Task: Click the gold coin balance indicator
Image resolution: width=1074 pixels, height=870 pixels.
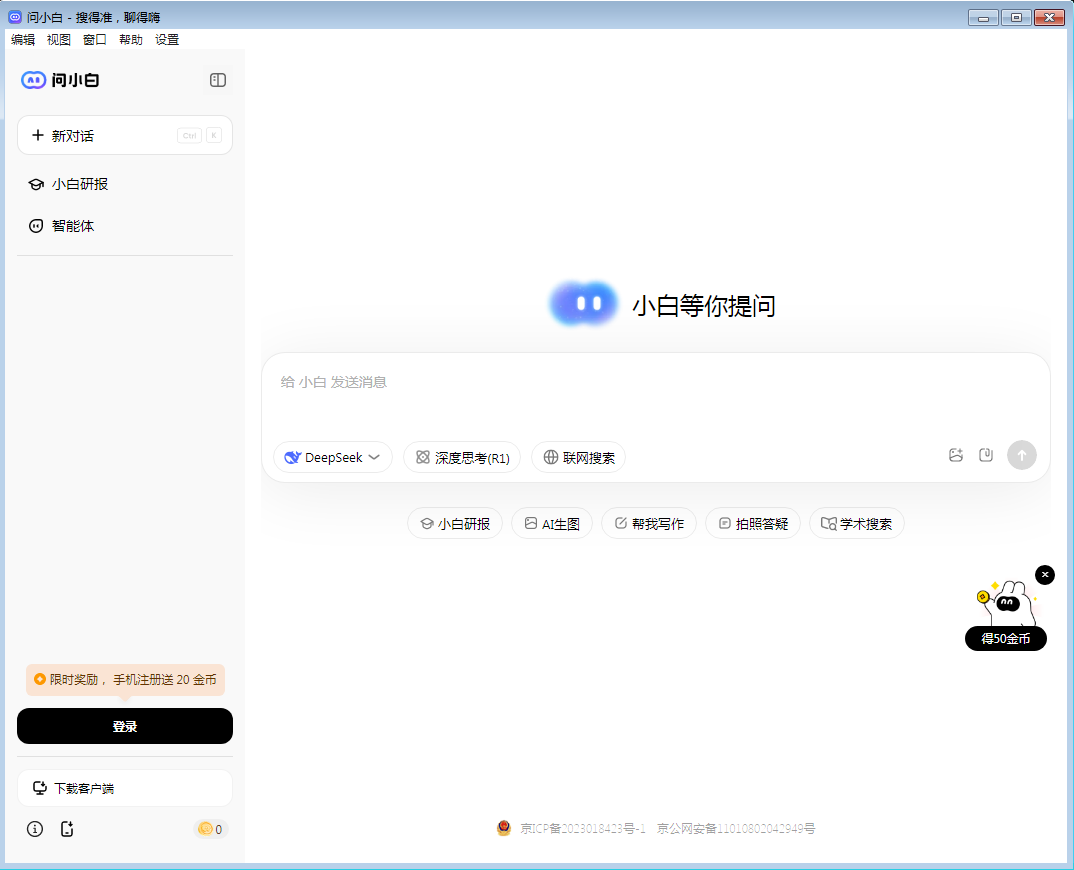Action: point(210,829)
